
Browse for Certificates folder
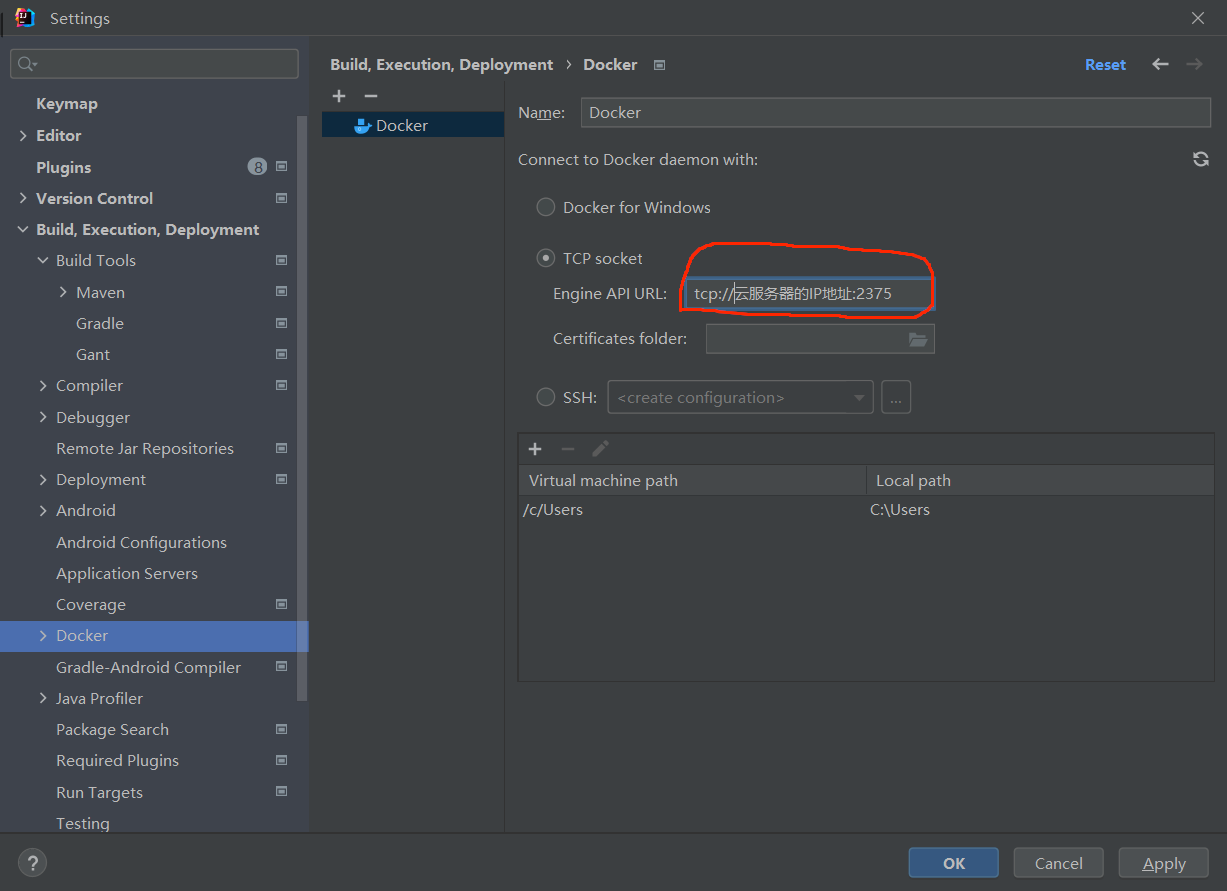918,339
